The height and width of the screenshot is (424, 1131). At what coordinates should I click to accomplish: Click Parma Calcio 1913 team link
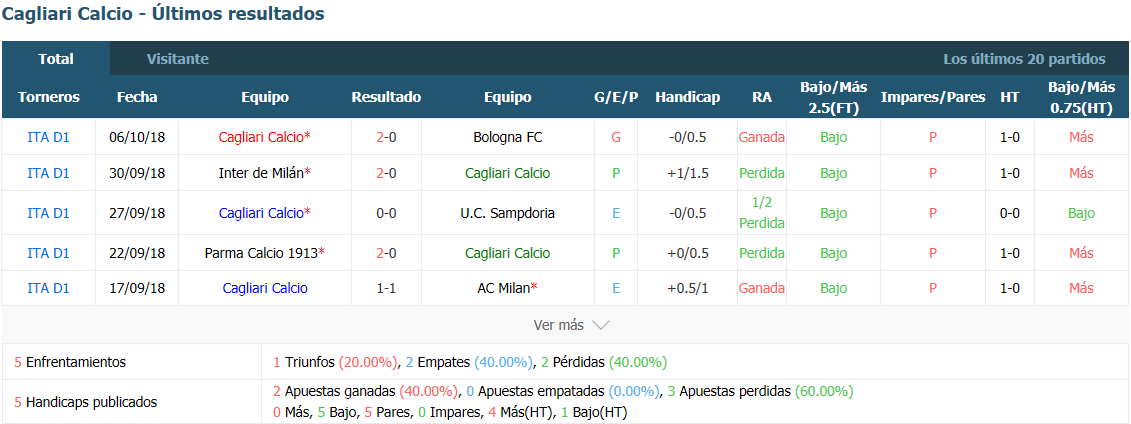[265, 253]
